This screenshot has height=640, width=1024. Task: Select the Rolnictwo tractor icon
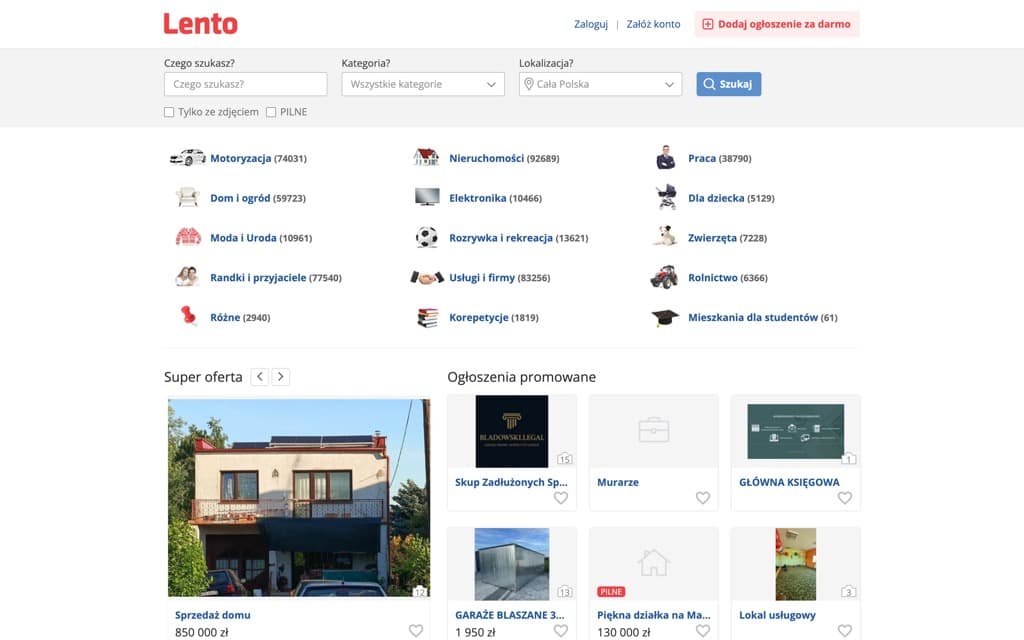[x=665, y=277]
